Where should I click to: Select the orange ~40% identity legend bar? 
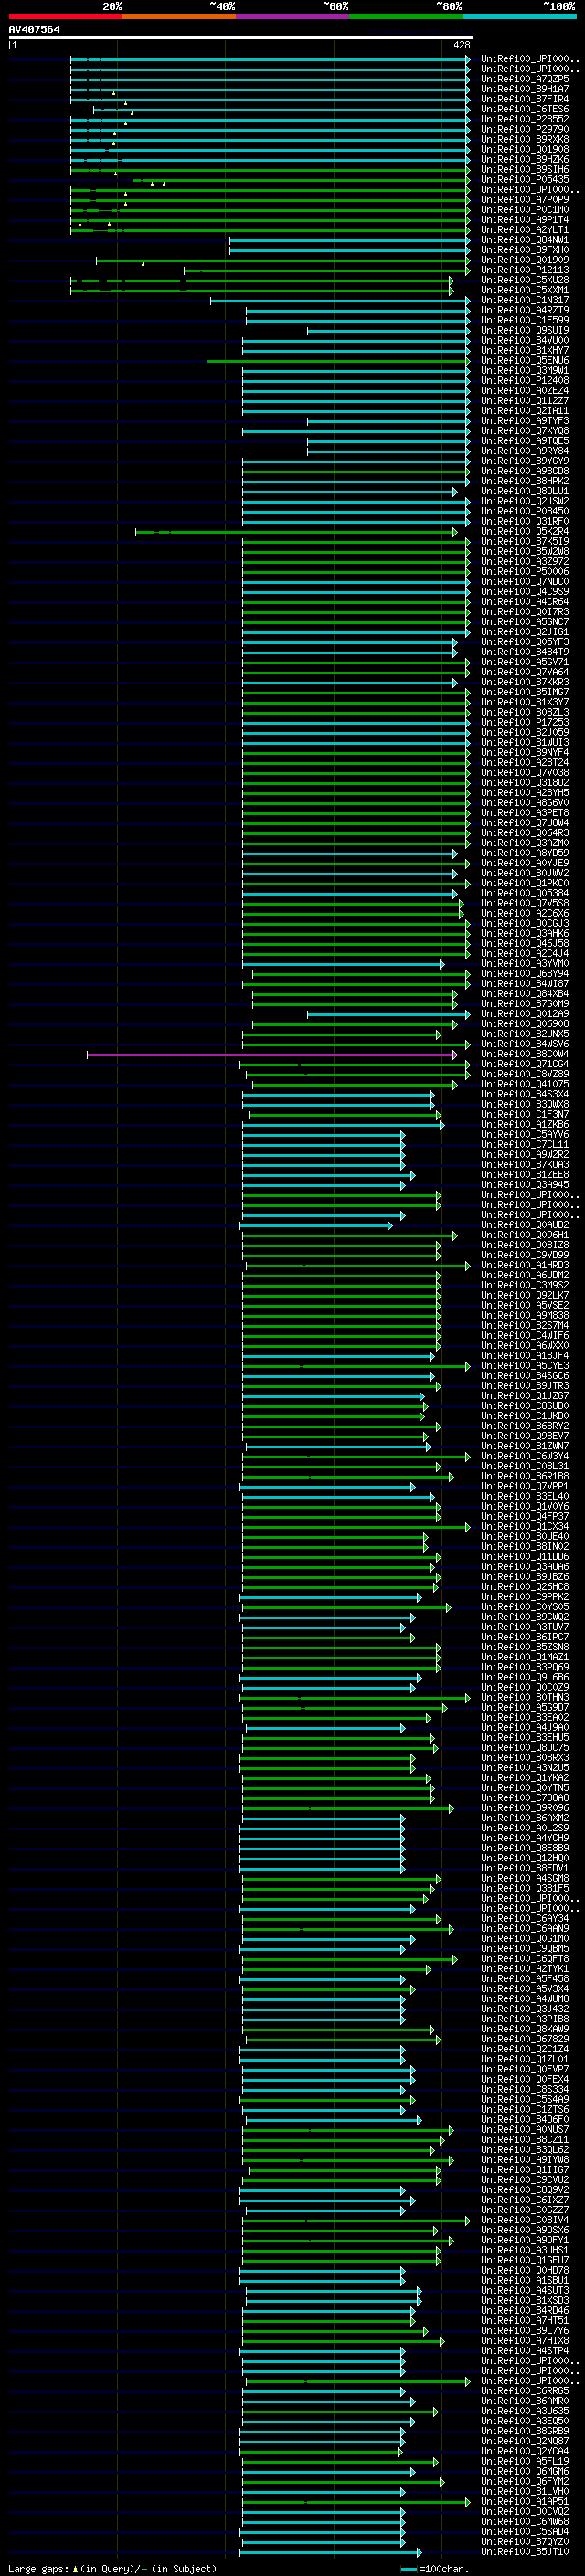(x=179, y=16)
